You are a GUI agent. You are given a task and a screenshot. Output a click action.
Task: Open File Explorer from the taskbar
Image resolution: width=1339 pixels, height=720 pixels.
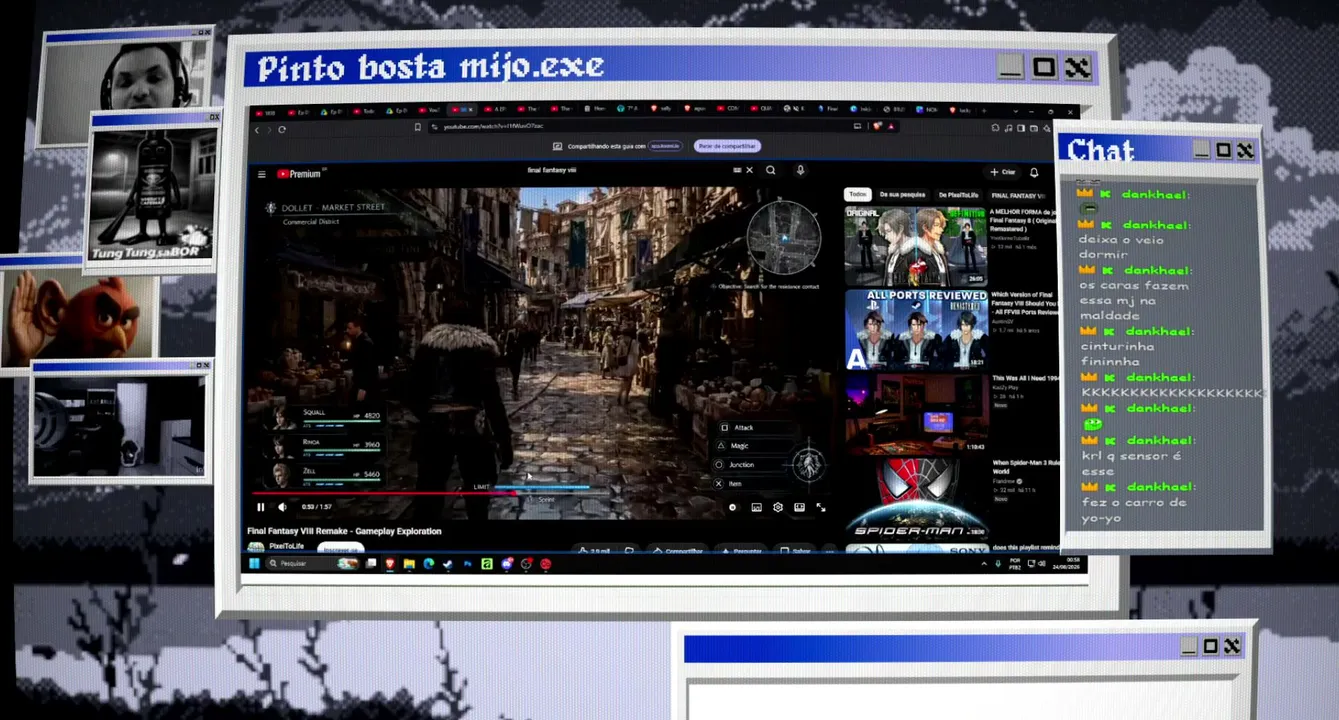[x=409, y=564]
